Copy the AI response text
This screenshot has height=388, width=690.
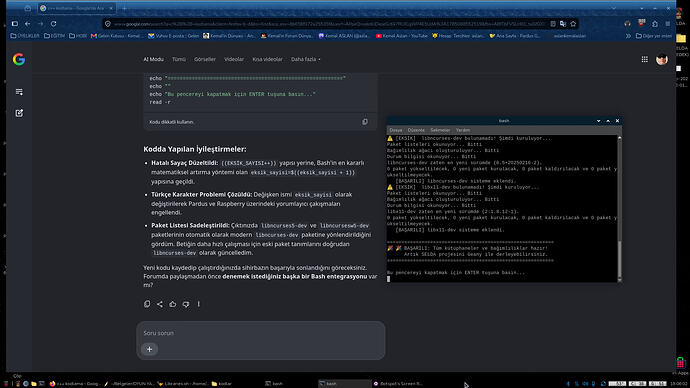point(147,304)
